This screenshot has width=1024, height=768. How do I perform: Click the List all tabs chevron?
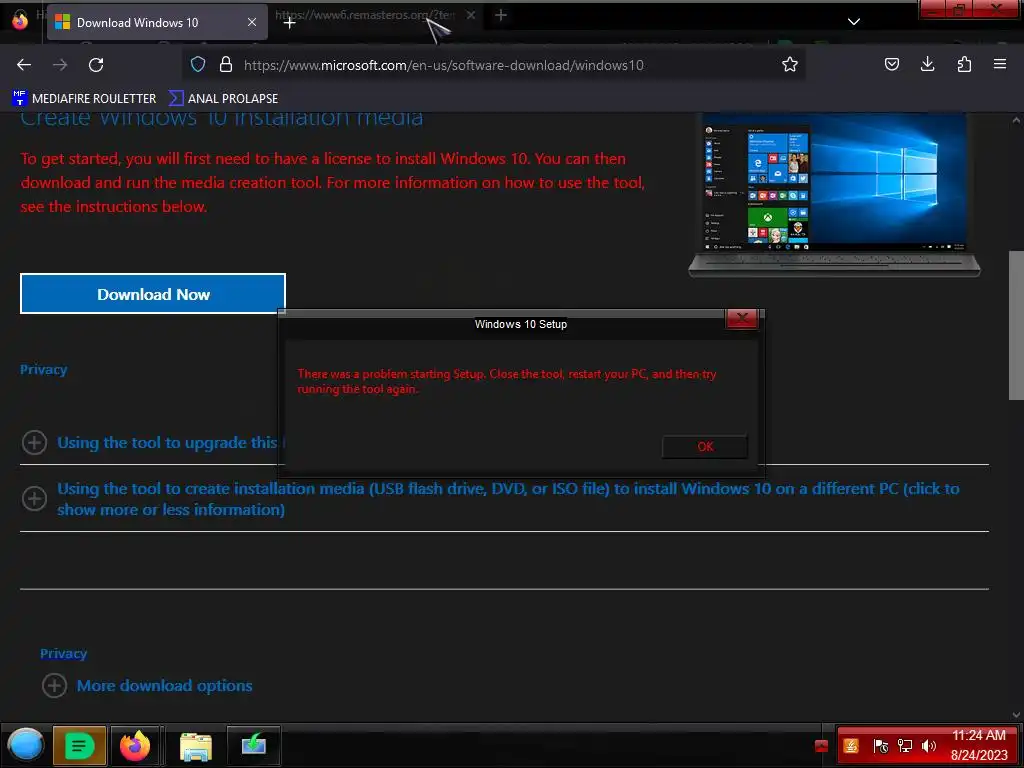point(854,22)
